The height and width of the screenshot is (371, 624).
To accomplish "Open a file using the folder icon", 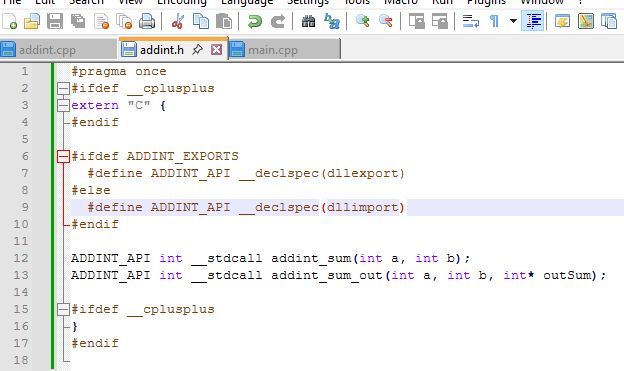I will [x=32, y=21].
